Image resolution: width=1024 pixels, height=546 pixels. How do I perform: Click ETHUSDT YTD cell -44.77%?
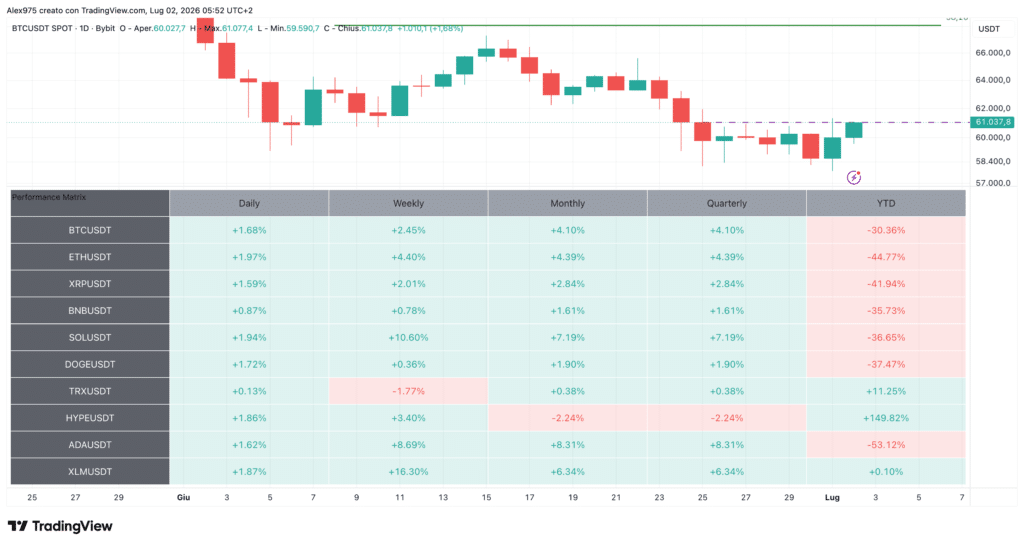(x=886, y=257)
